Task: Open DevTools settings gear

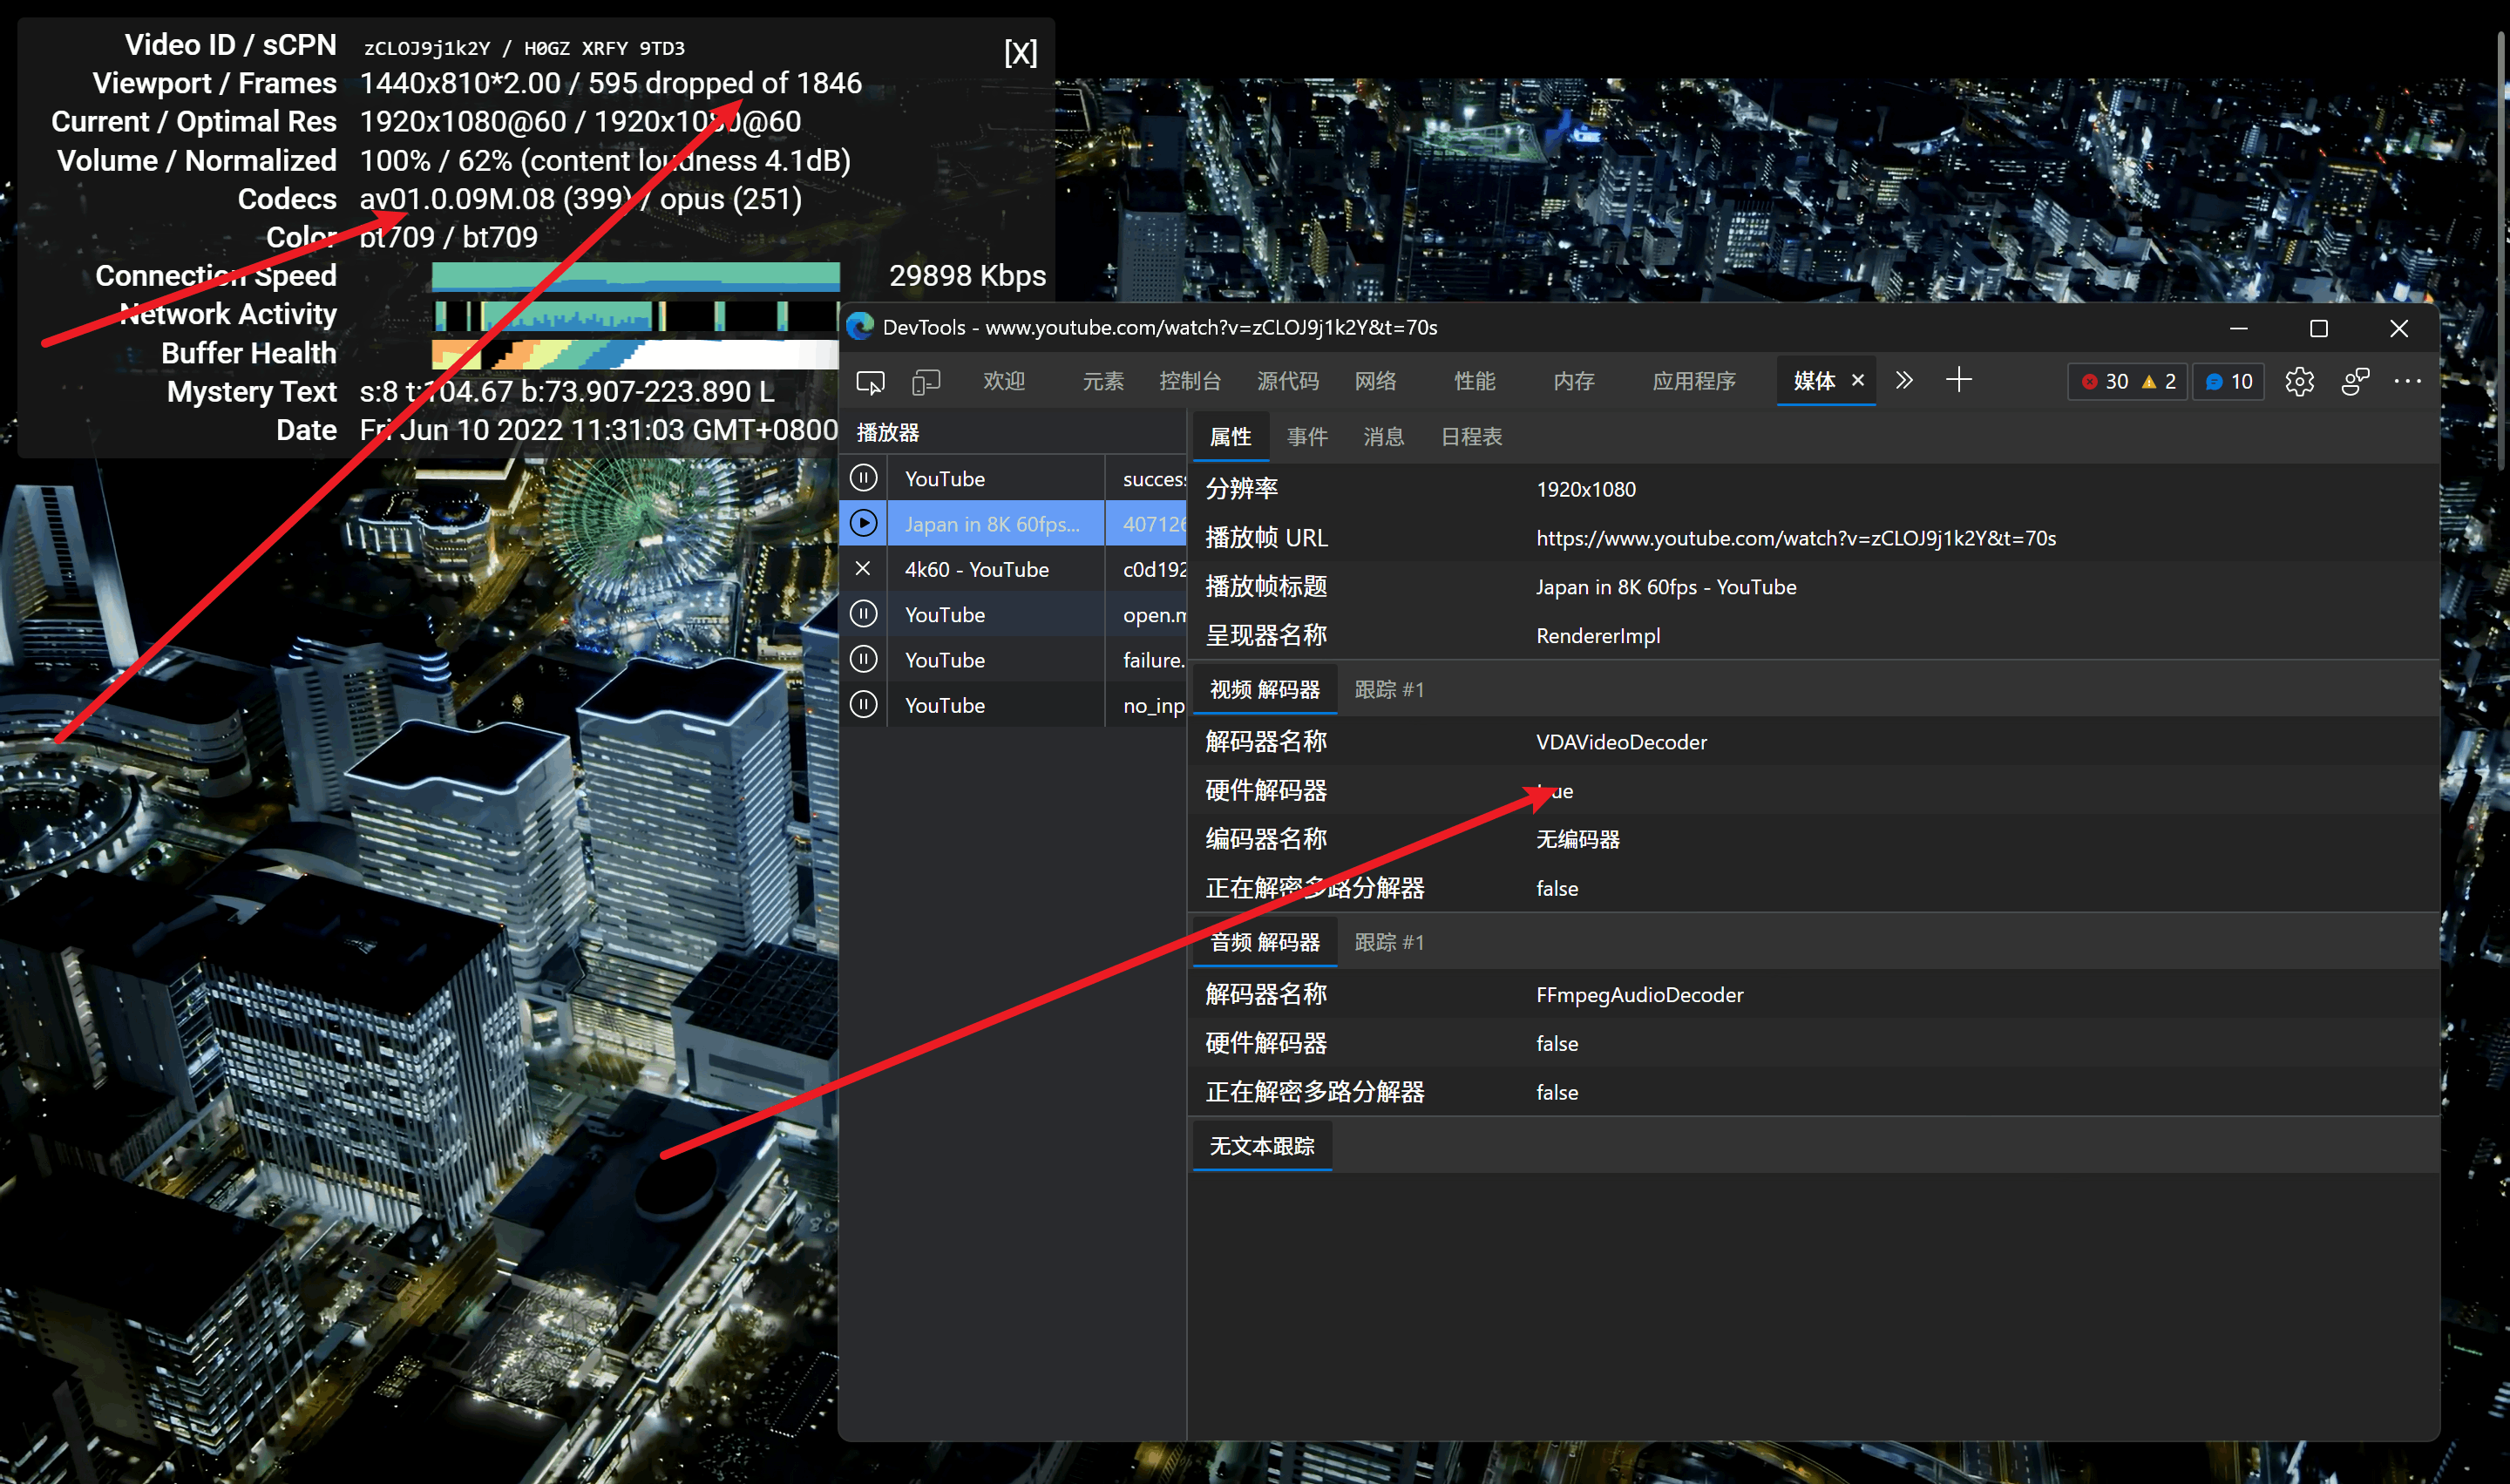Action: (2299, 381)
